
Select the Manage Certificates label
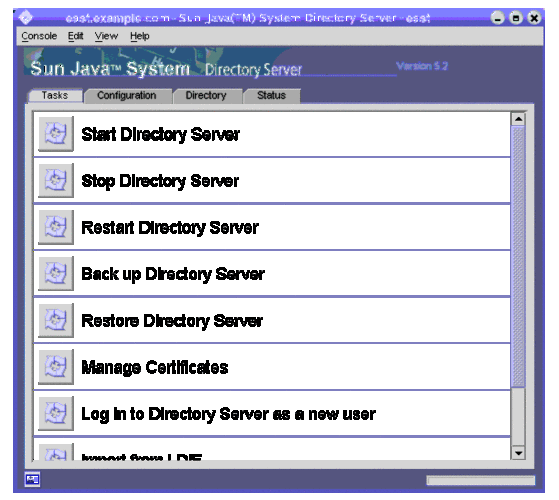coord(155,367)
